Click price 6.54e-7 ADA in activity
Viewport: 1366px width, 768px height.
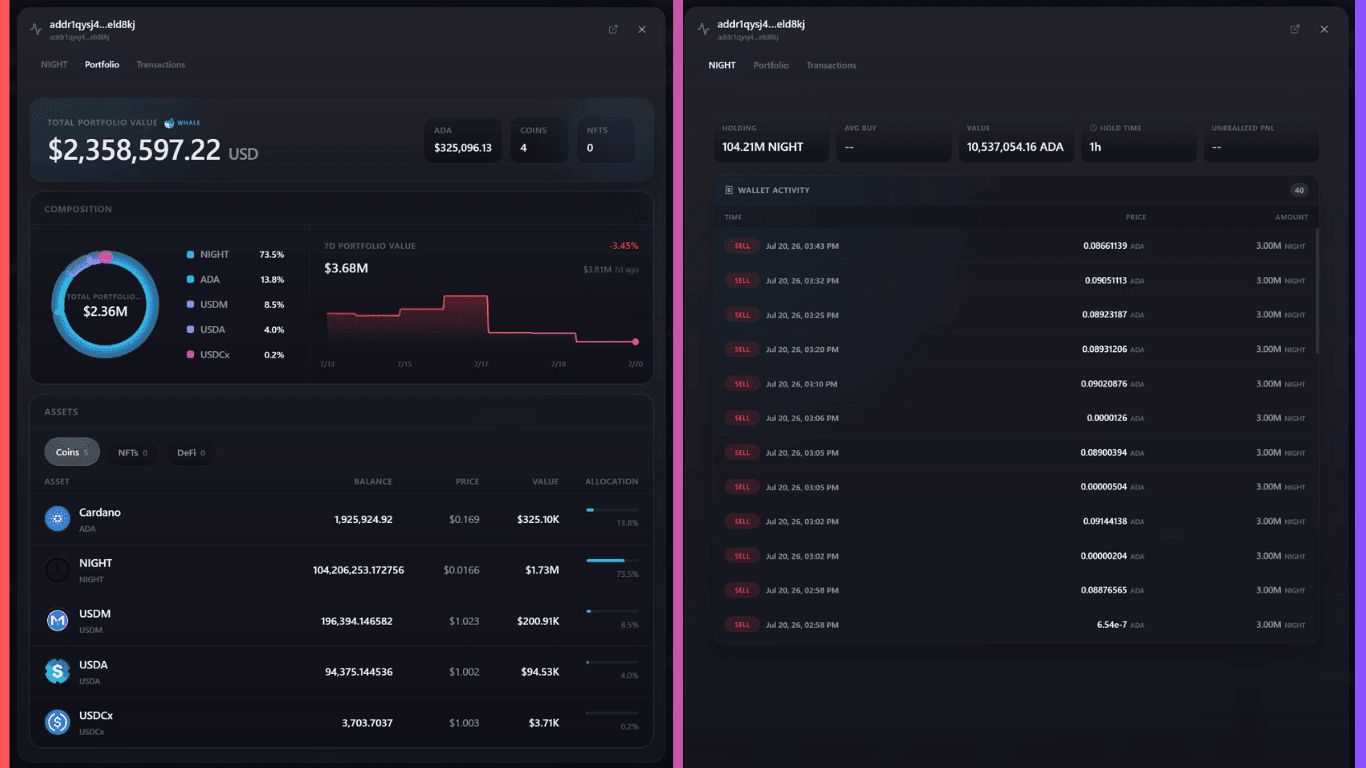coord(1112,625)
